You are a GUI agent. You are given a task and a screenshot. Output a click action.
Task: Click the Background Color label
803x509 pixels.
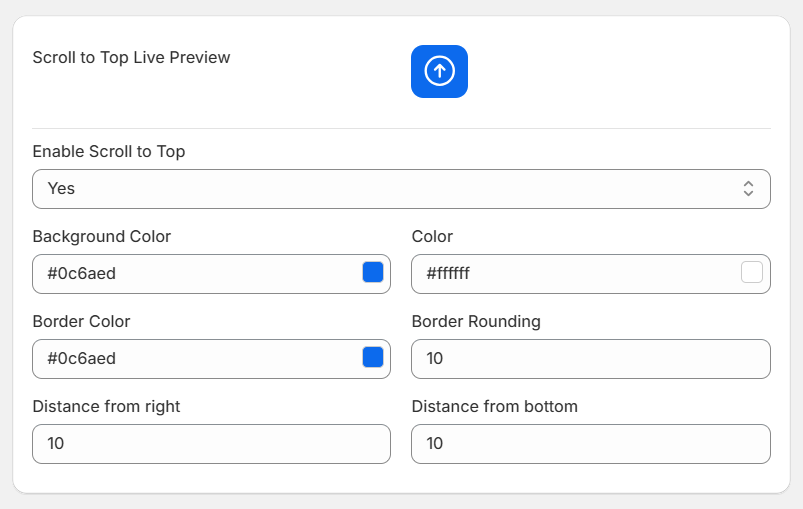coord(101,237)
